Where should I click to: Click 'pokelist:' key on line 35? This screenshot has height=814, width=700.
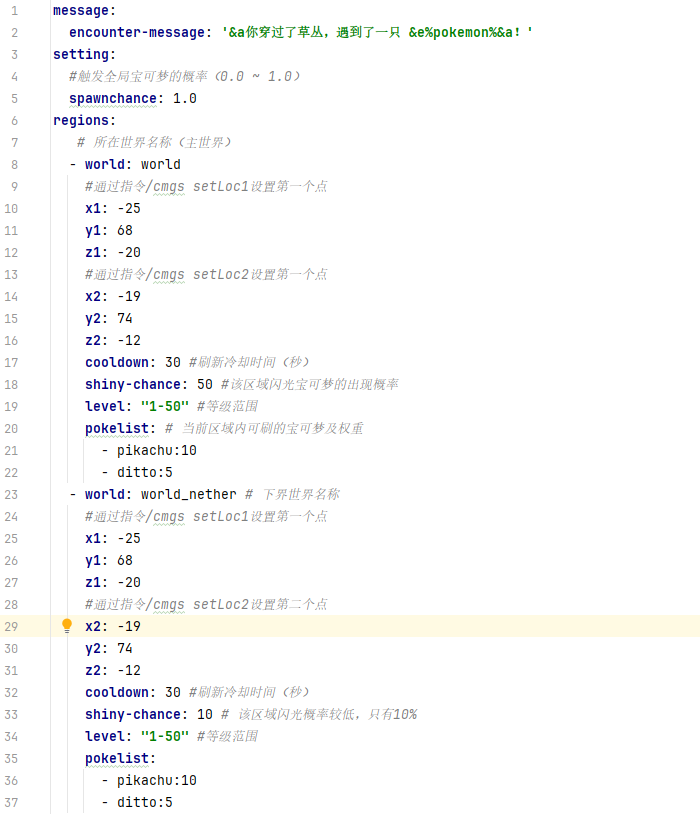tap(120, 758)
